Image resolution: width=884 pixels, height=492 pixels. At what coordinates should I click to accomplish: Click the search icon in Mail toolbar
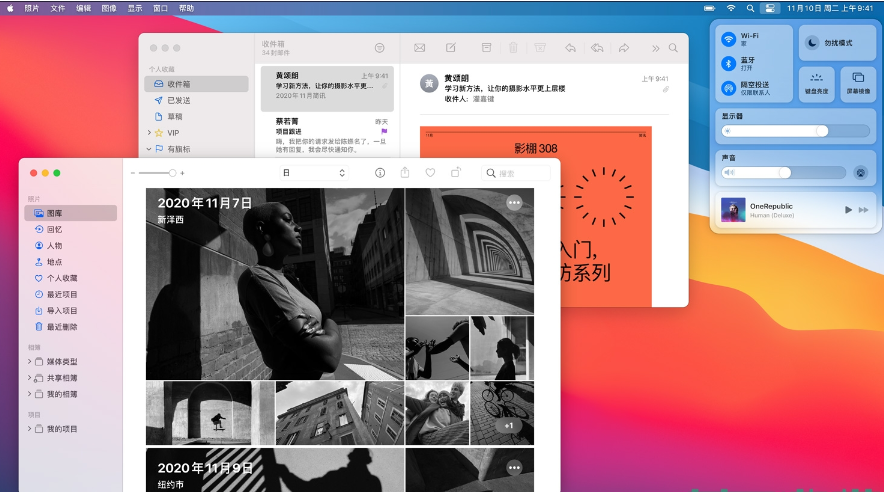point(673,48)
